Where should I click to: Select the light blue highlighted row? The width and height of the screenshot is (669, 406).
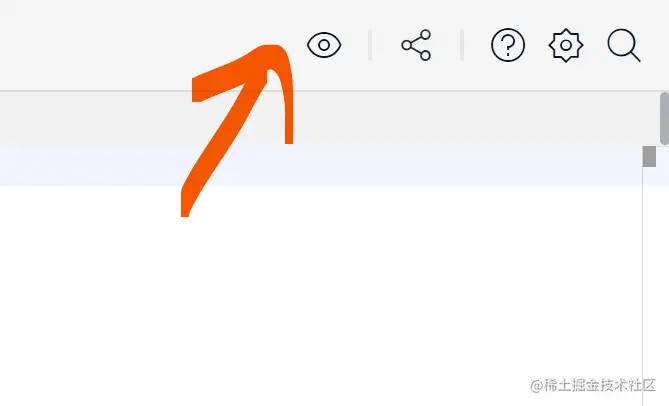pyautogui.click(x=320, y=165)
